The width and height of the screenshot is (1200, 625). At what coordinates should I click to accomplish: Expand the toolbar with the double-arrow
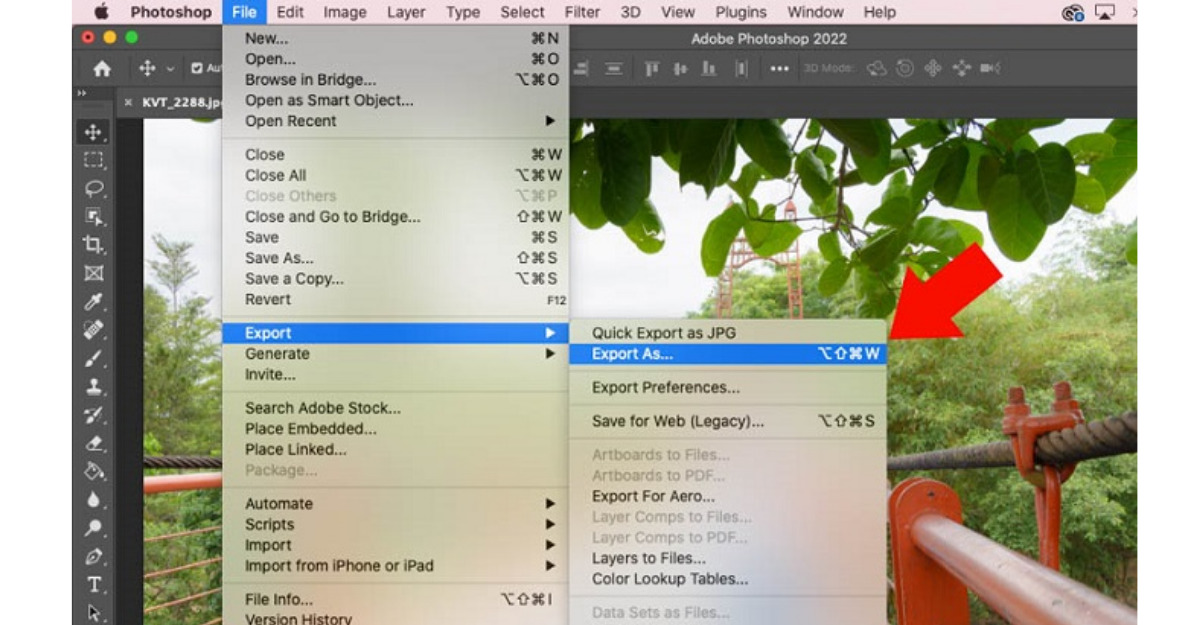pos(82,93)
